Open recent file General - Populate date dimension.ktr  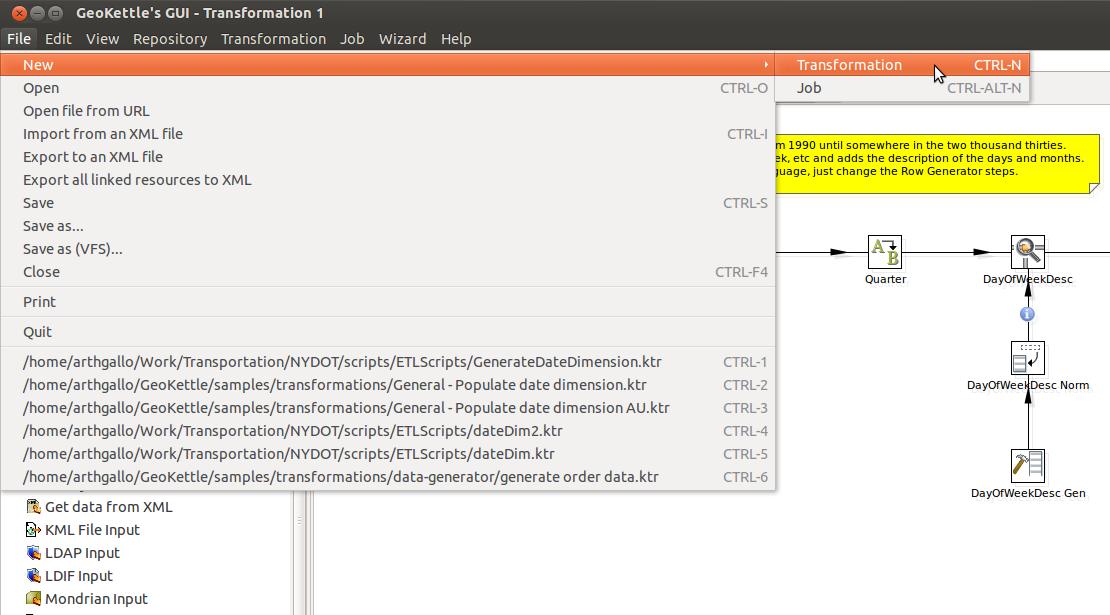pyautogui.click(x=387, y=385)
